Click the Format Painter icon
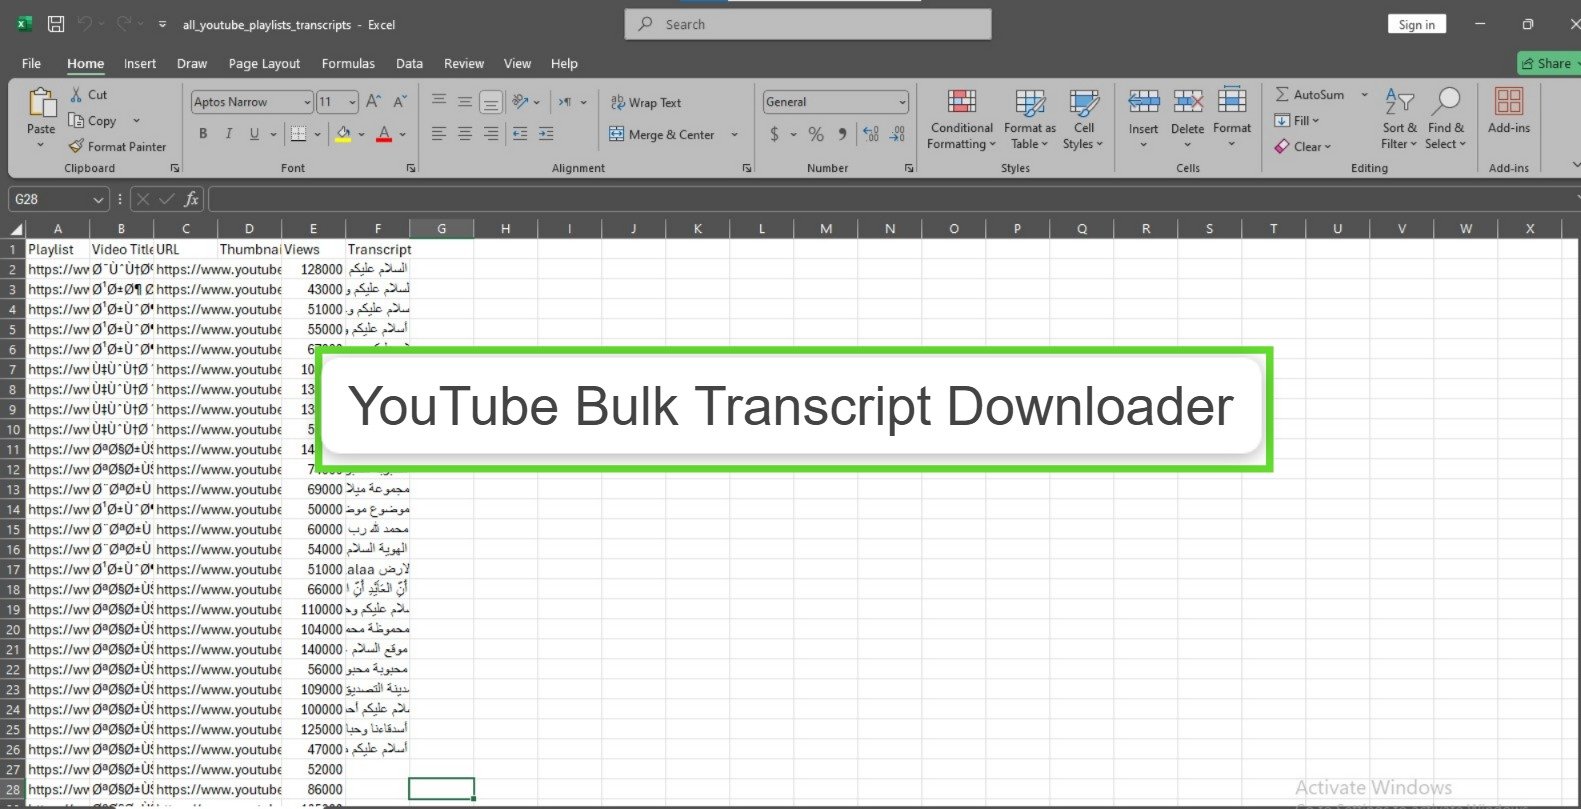Viewport: 1581px width, 809px height. tap(76, 146)
